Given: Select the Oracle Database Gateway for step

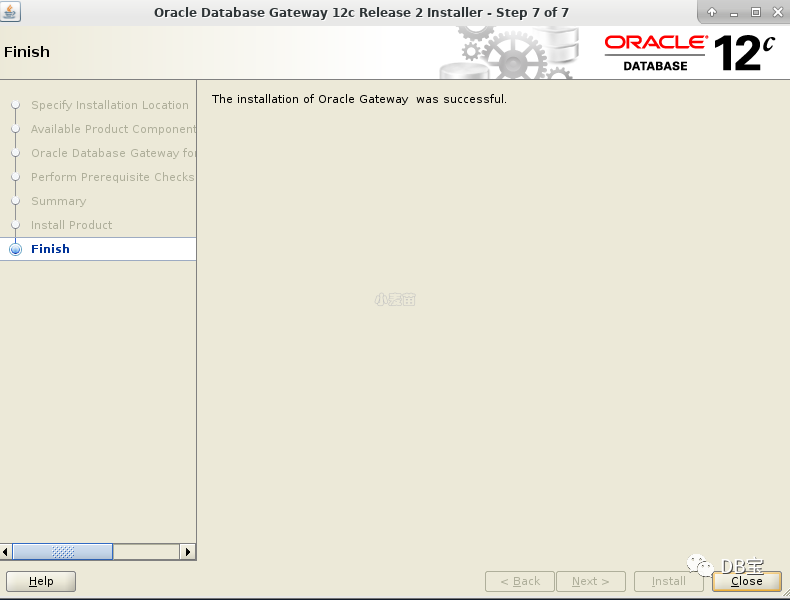Looking at the screenshot, I should (x=113, y=153).
